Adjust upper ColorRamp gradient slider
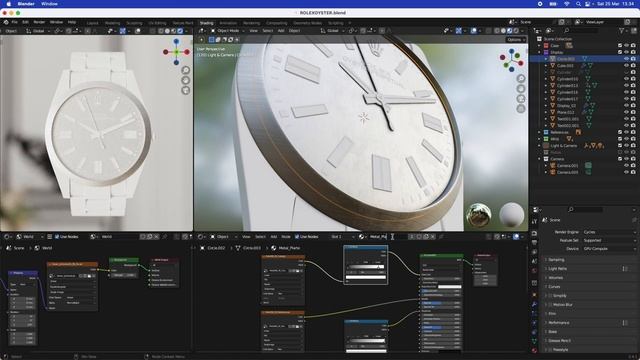Viewport: 640px width, 360px height. point(366,267)
